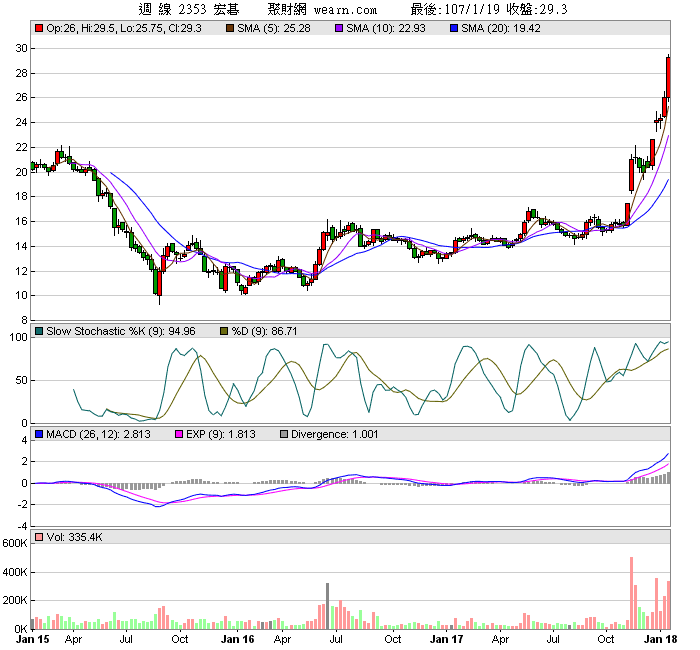700x650 pixels.
Task: Click the 'Jan 16' x-axis label
Action: (x=238, y=639)
